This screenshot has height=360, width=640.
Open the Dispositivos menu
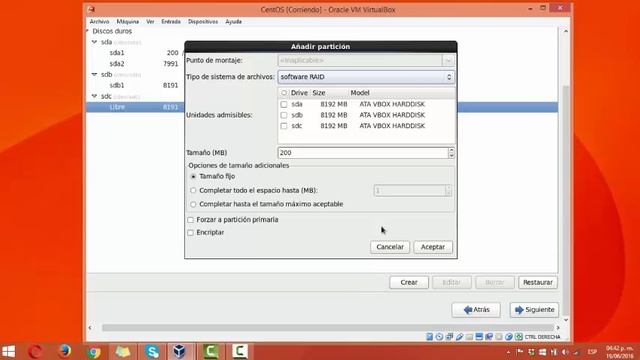pyautogui.click(x=203, y=22)
